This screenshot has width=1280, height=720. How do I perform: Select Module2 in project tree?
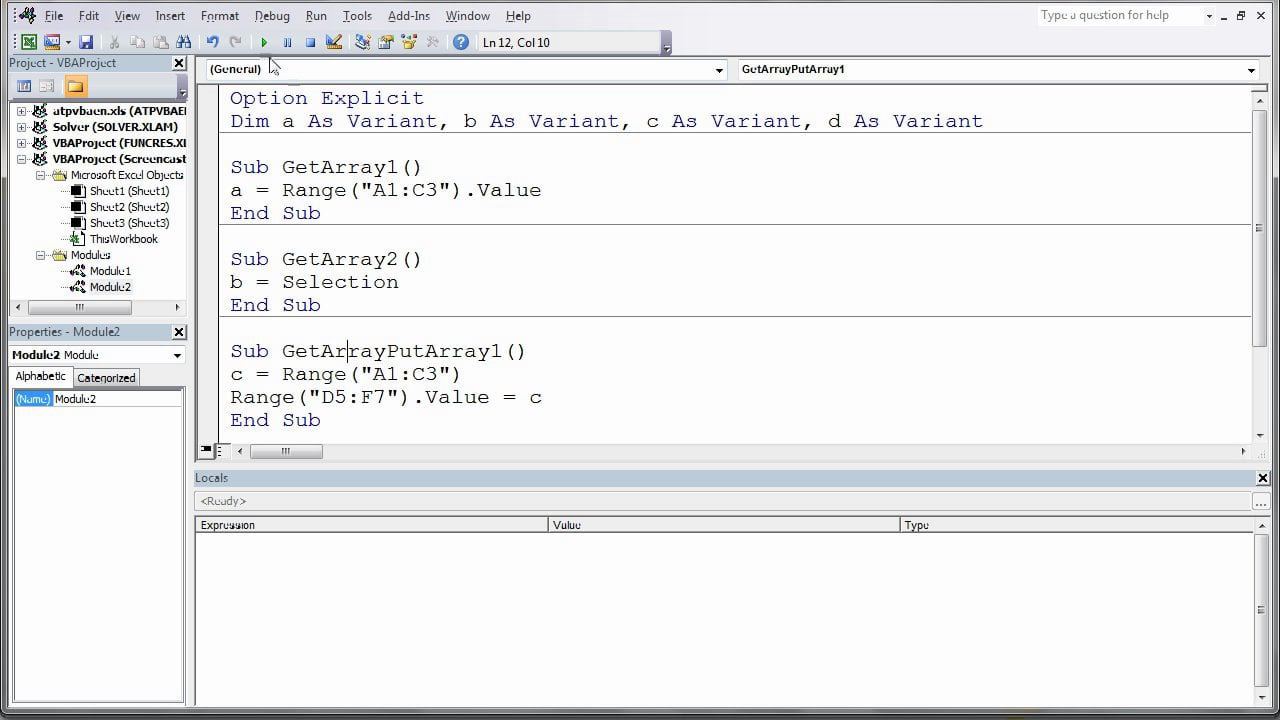point(110,287)
